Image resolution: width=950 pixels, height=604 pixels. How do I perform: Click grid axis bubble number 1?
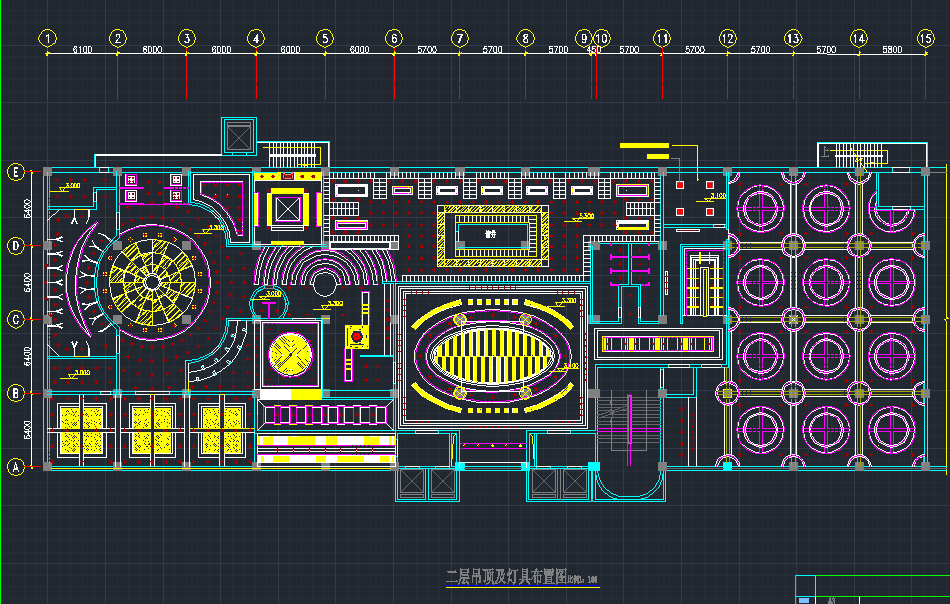pyautogui.click(x=47, y=38)
